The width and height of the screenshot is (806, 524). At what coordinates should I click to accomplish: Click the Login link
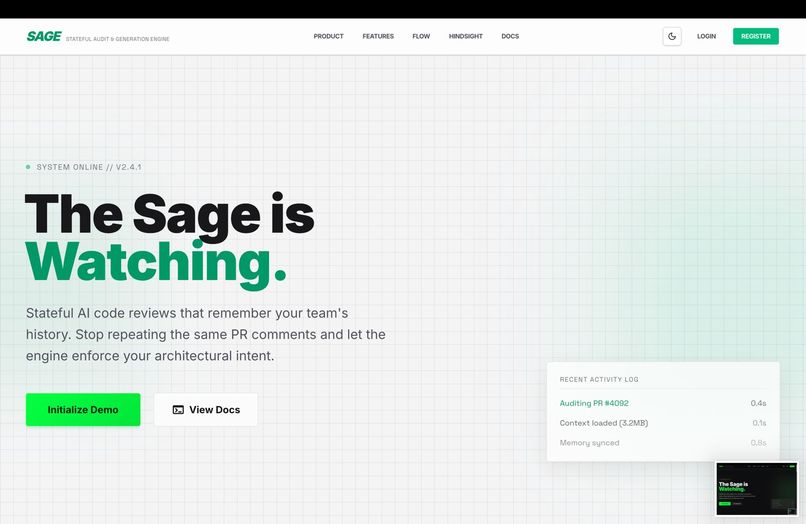click(x=706, y=37)
